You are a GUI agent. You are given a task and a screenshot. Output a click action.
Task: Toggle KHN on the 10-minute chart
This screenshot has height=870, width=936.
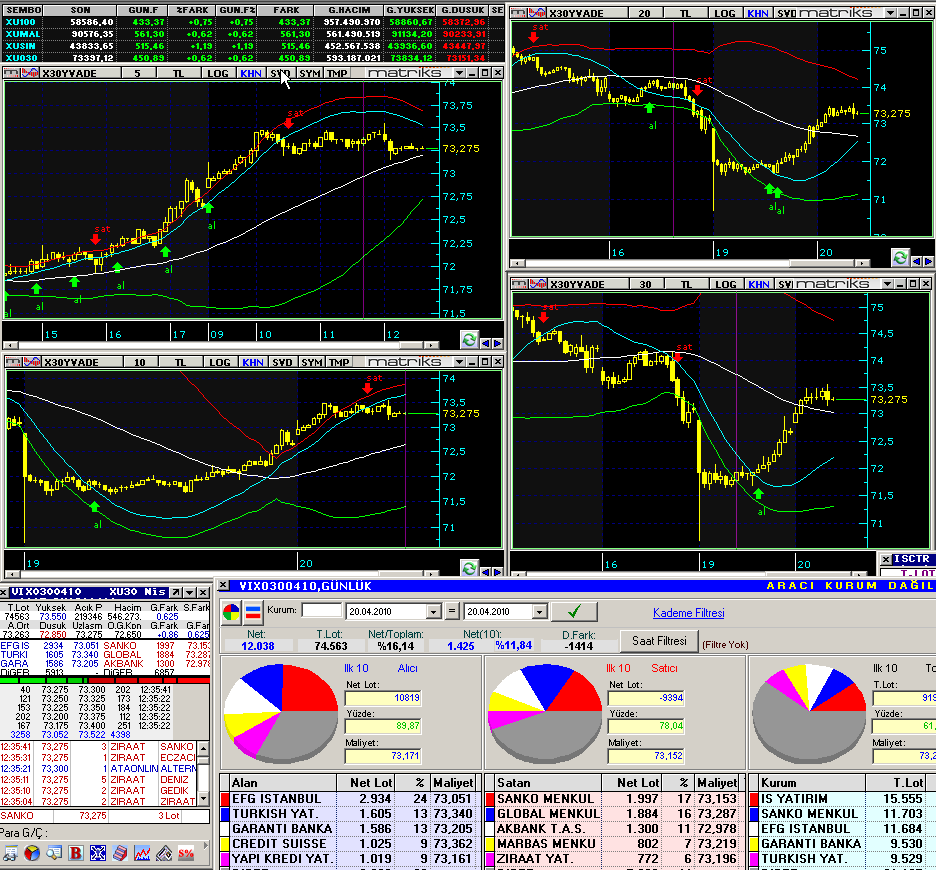pos(253,362)
